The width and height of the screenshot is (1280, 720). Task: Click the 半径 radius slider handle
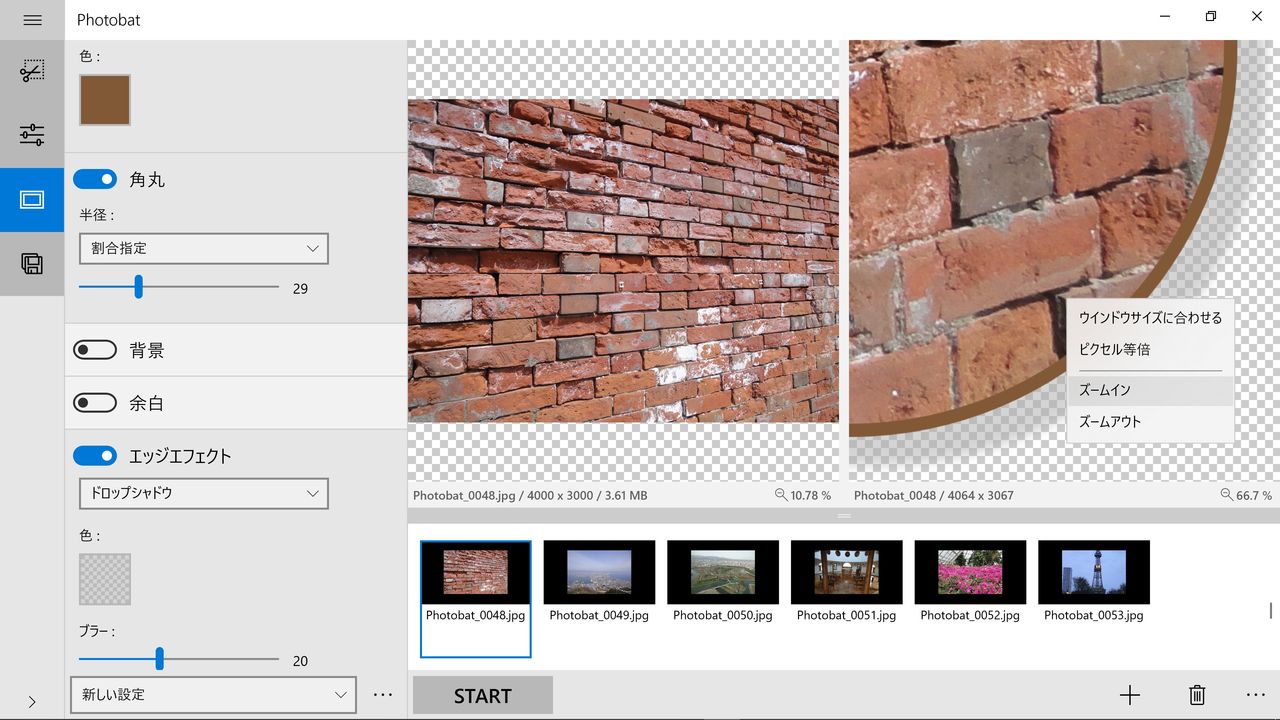coord(139,287)
